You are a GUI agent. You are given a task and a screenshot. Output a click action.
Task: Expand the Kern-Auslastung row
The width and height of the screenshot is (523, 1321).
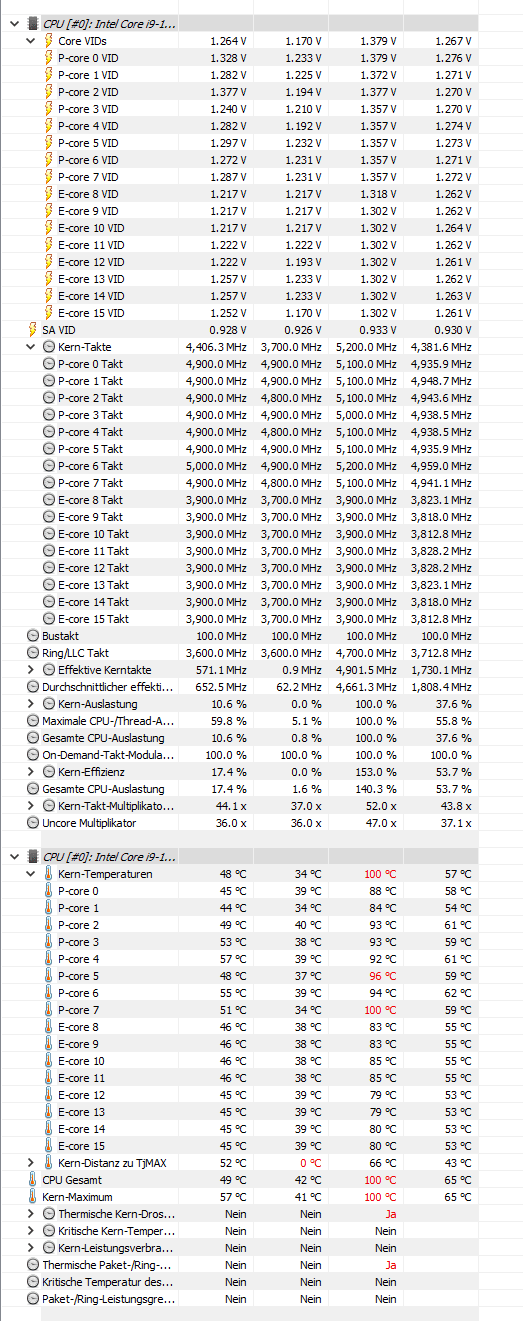(32, 703)
